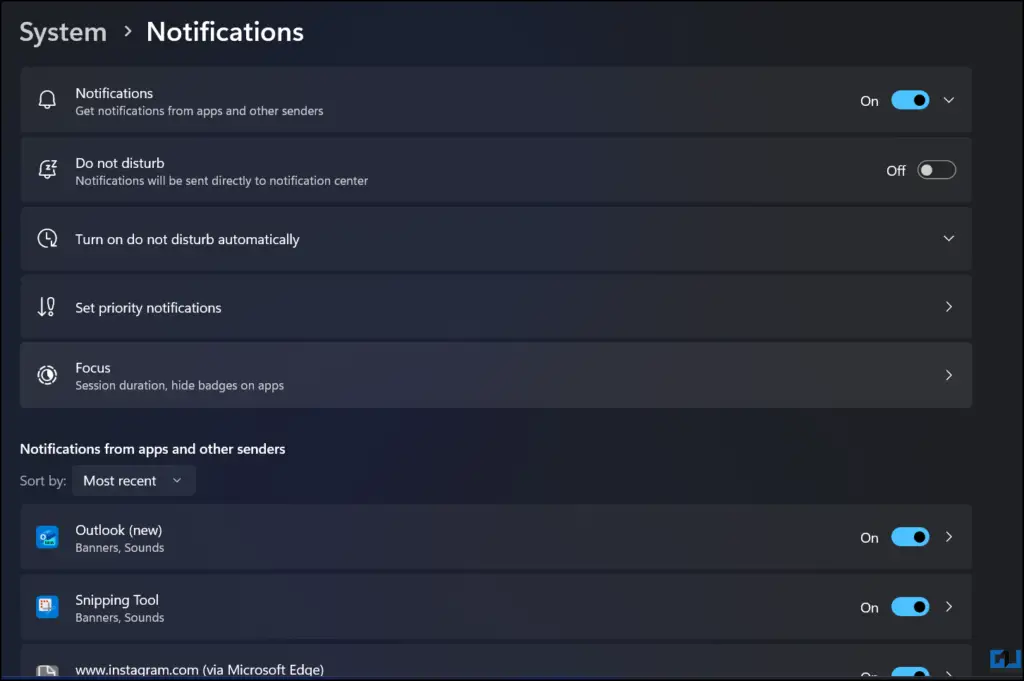The image size is (1024, 681).
Task: Click the Notifications bell icon
Action: (x=47, y=100)
